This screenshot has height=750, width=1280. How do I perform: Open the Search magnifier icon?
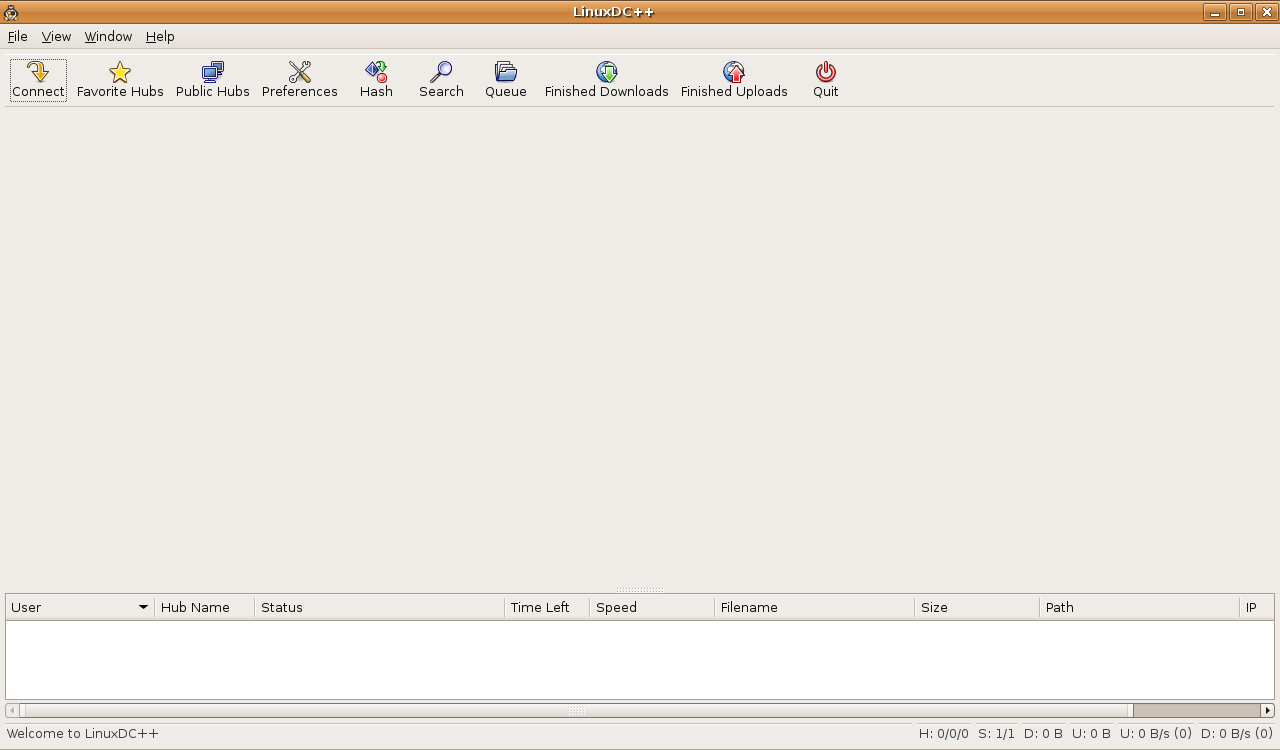pos(441,72)
